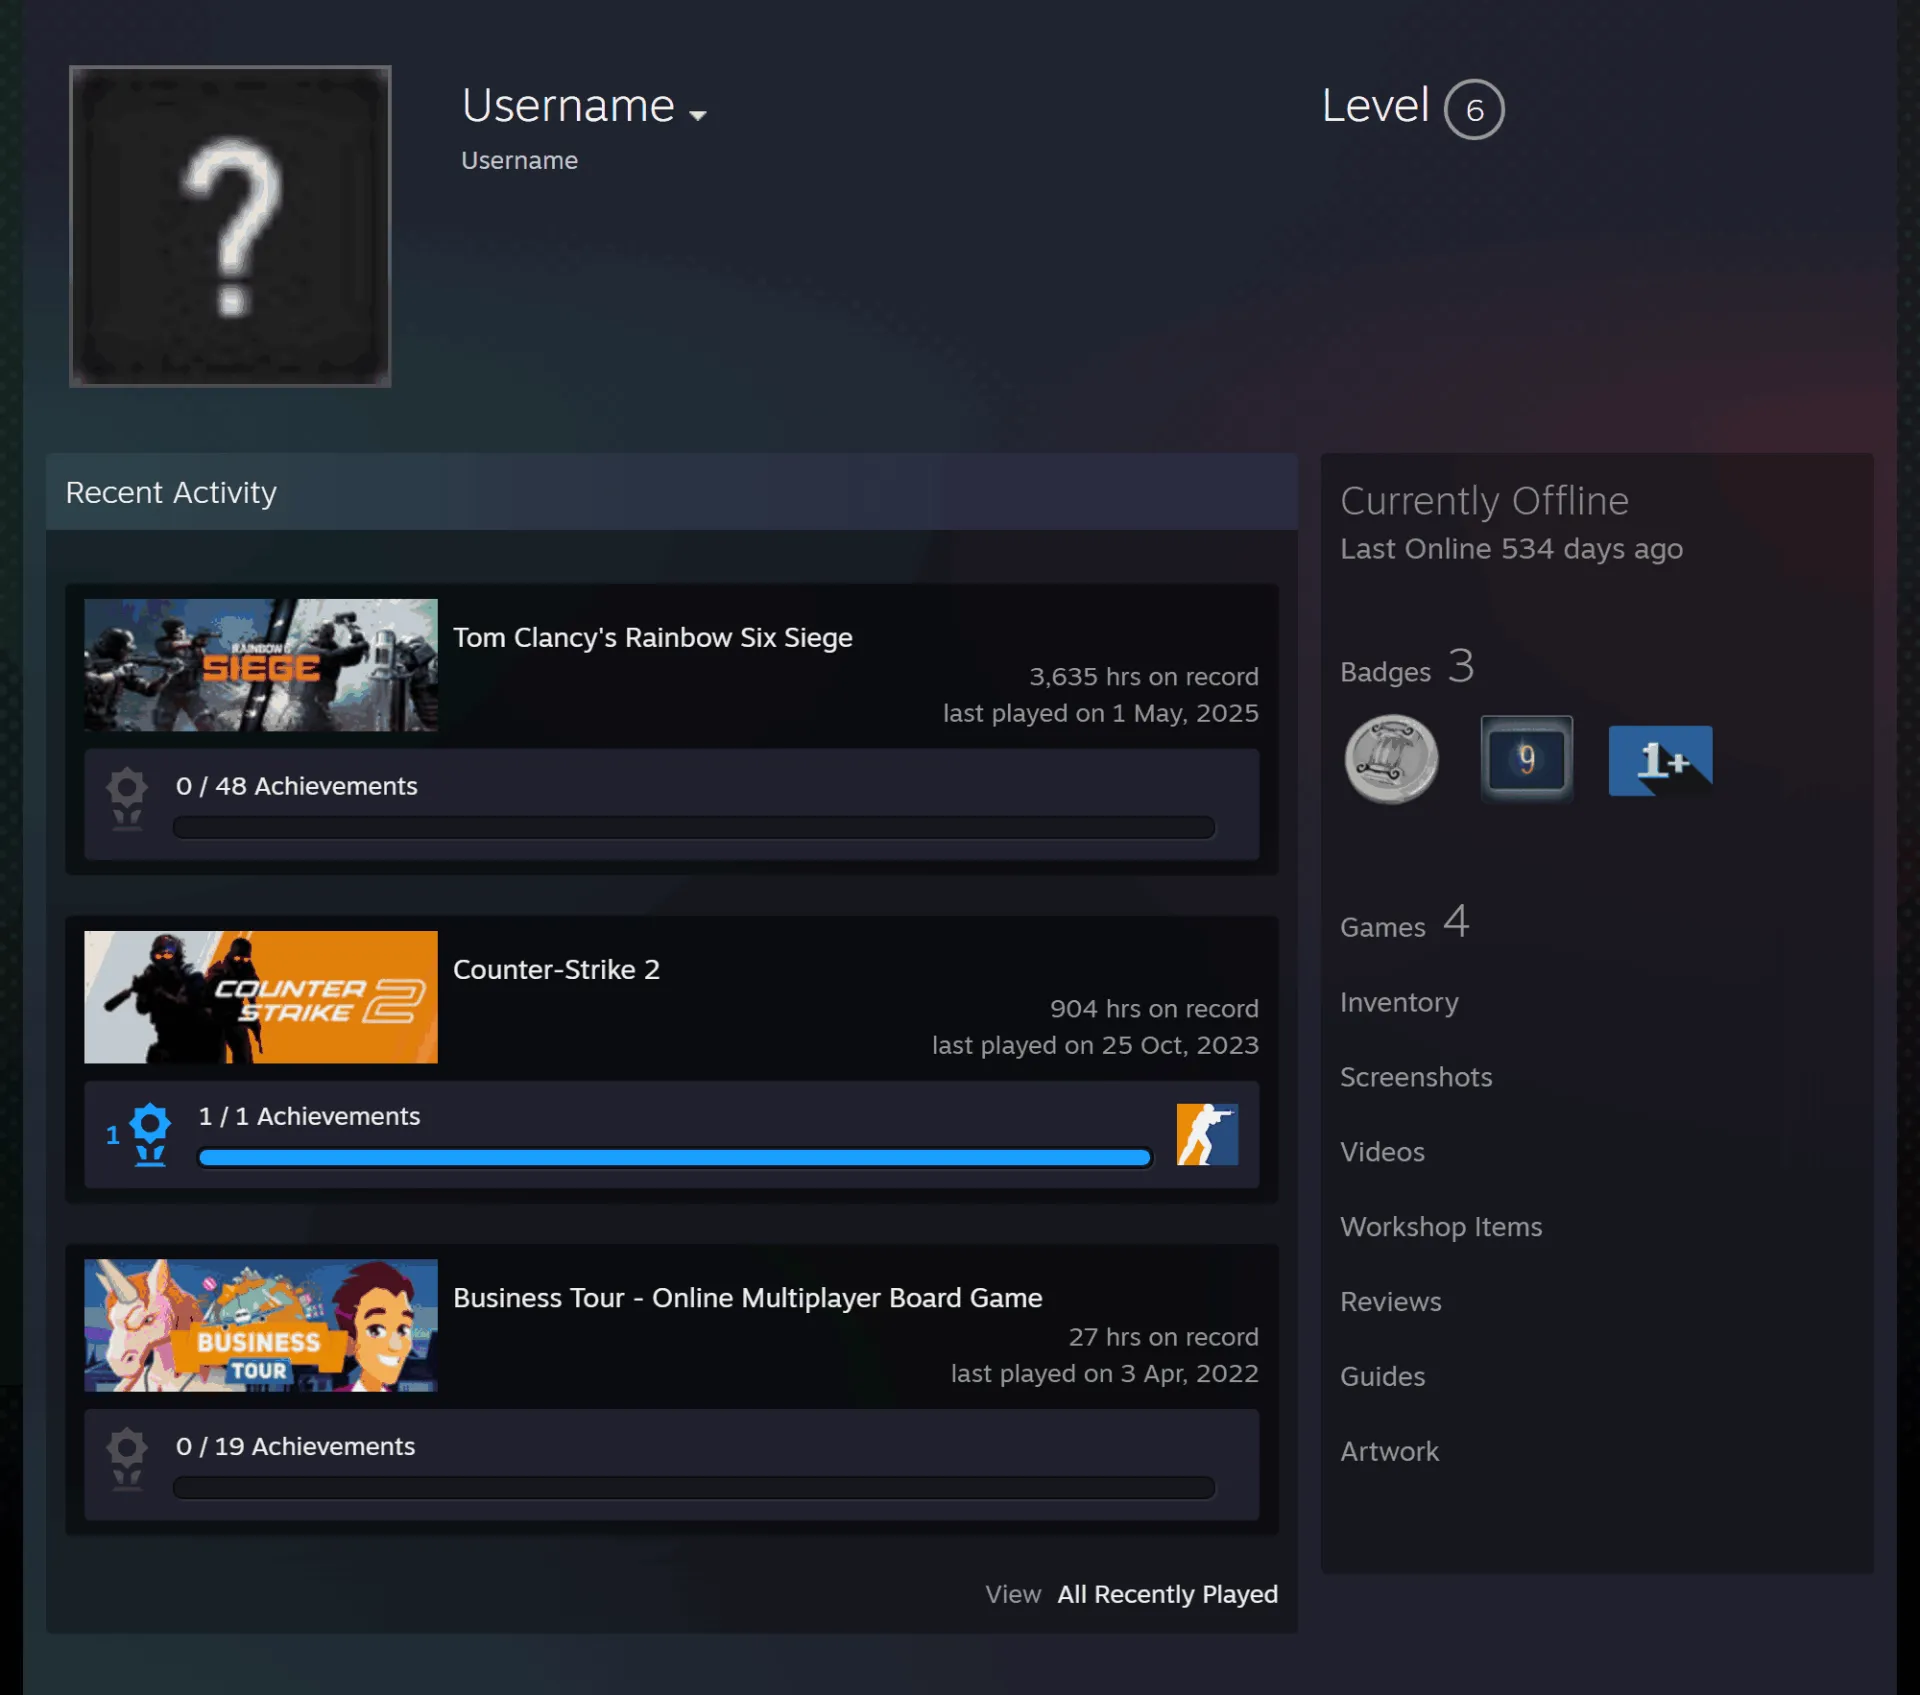The height and width of the screenshot is (1695, 1920).
Task: Click the unlocked Counter-Strike 2 achievement icon
Action: tap(1207, 1134)
